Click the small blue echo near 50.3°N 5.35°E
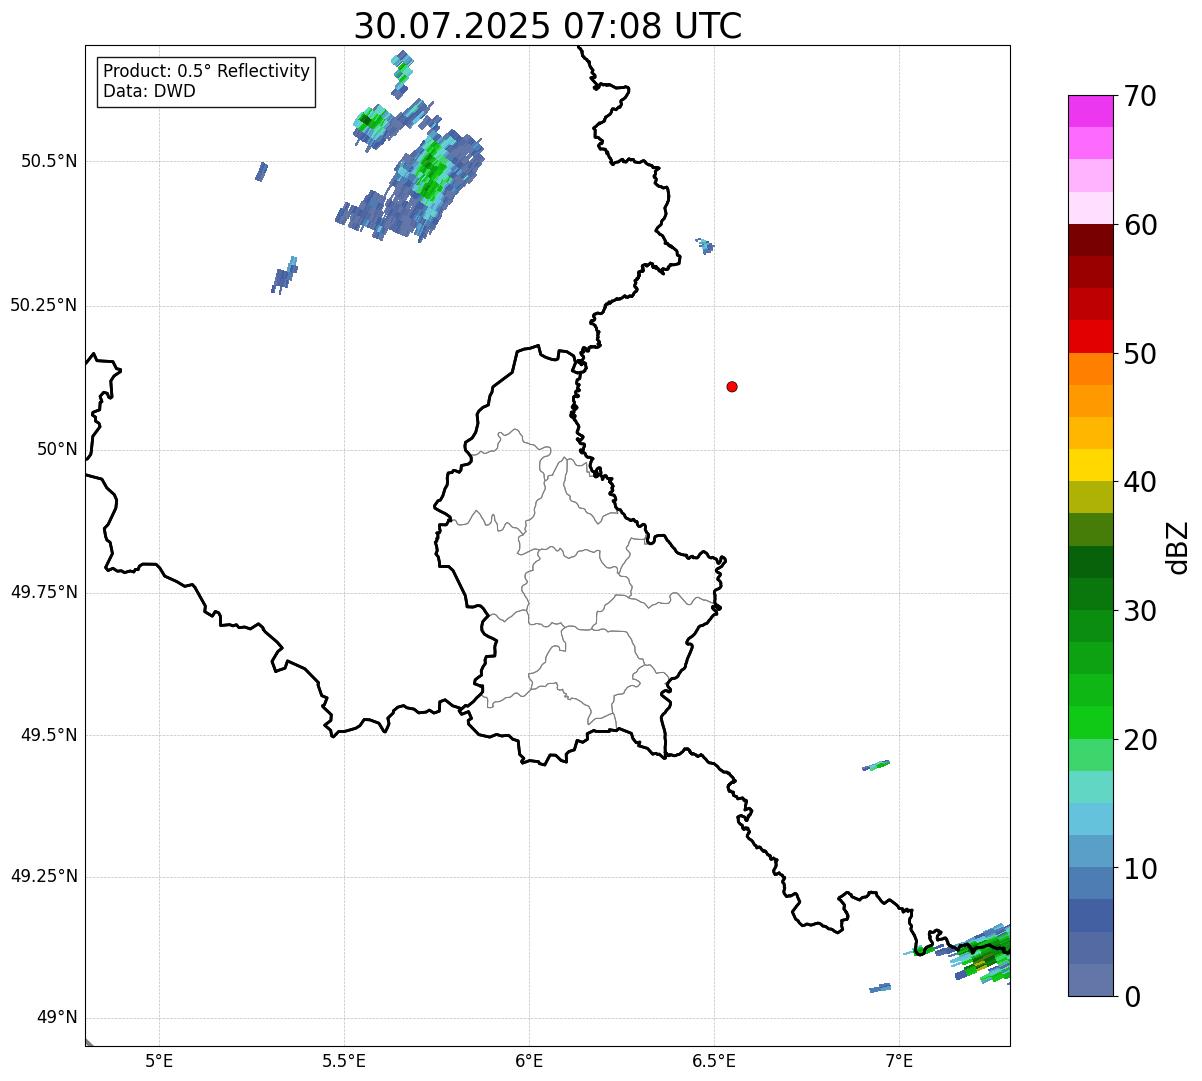The height and width of the screenshot is (1081, 1202). 284,275
